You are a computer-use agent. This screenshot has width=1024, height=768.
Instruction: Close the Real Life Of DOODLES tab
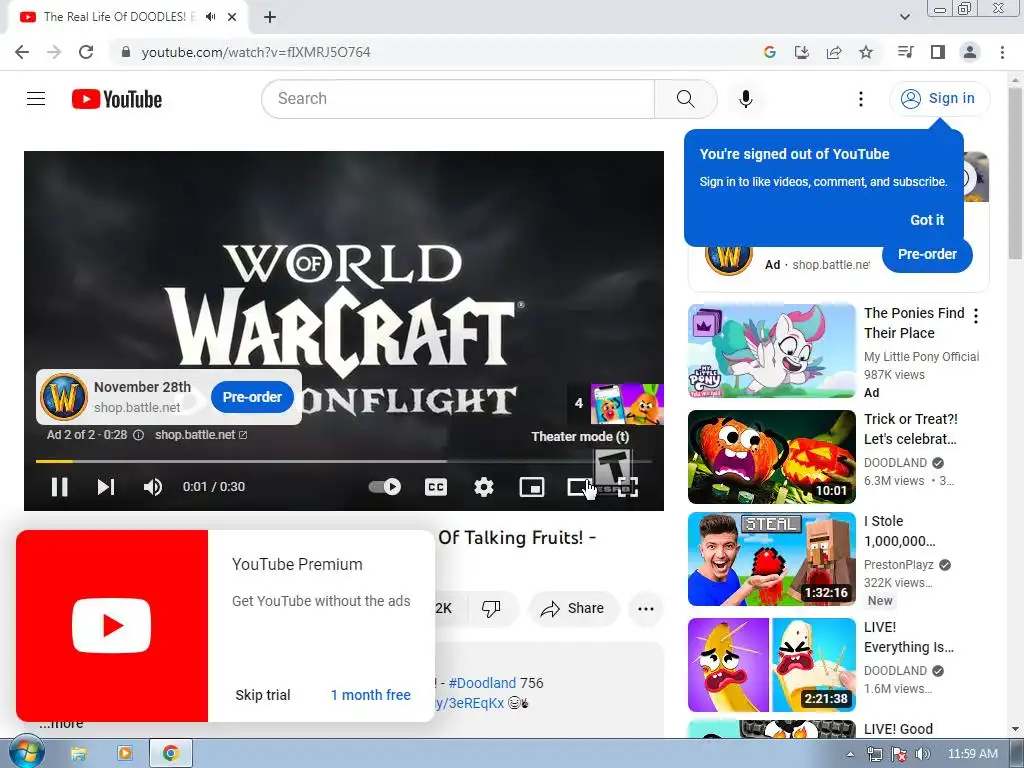(x=232, y=17)
